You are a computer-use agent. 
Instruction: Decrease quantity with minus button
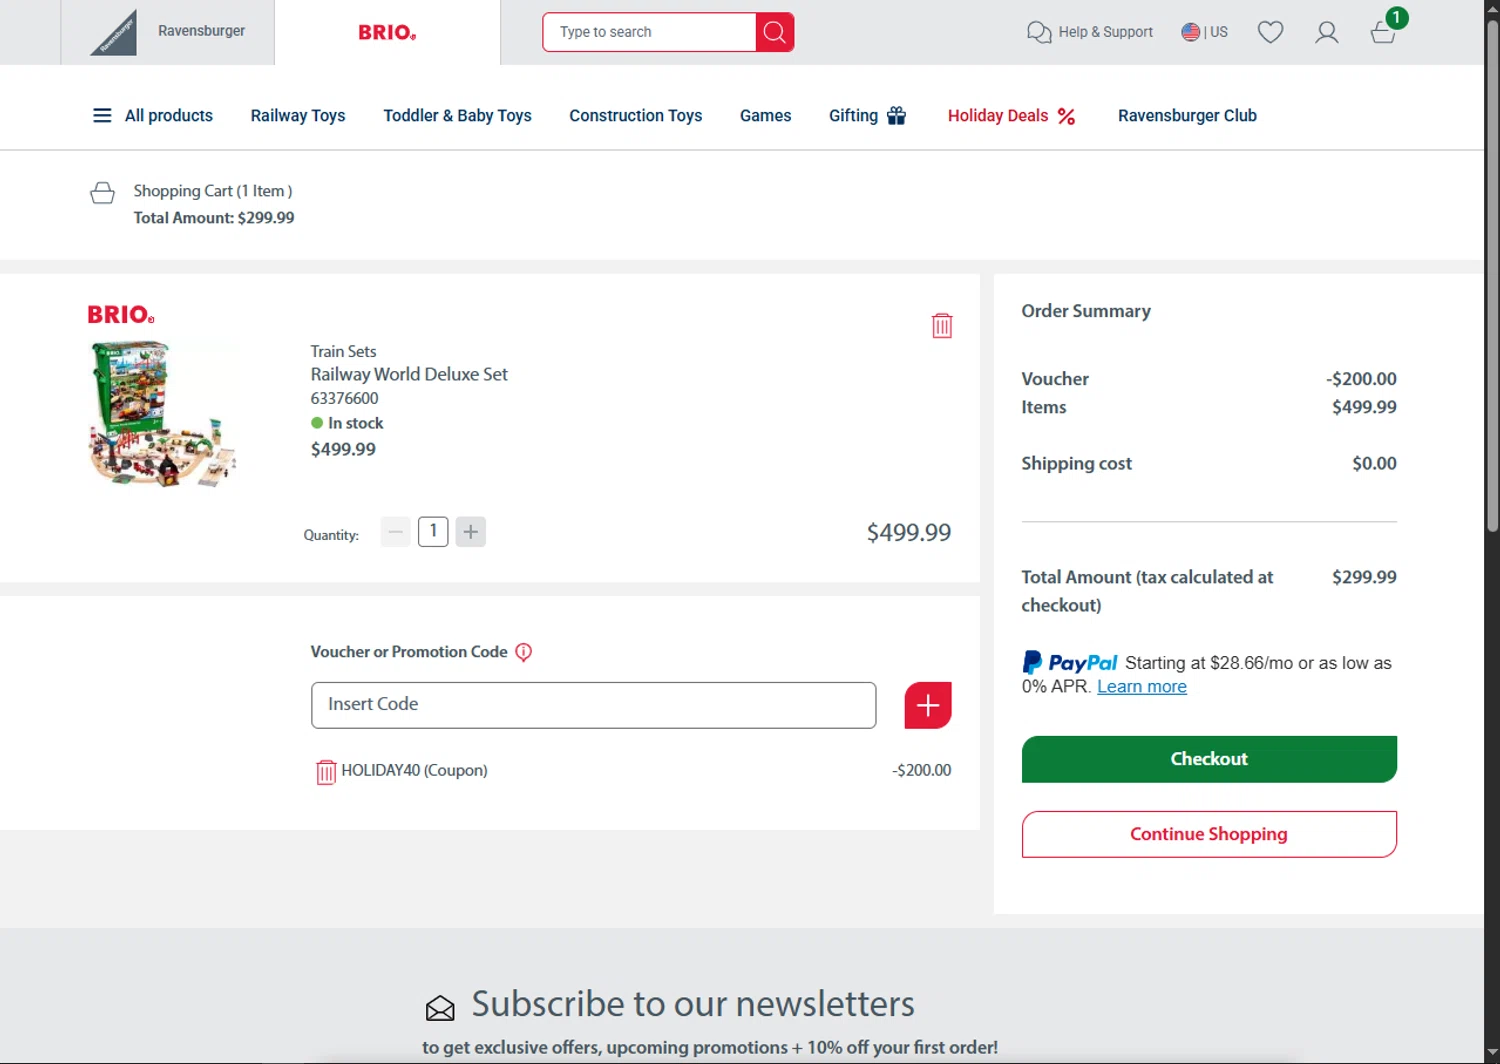pos(395,532)
